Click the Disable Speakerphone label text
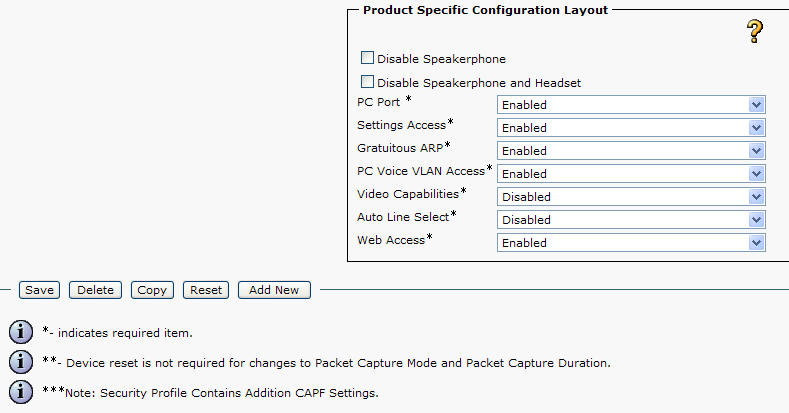The height and width of the screenshot is (413, 789). (441, 60)
